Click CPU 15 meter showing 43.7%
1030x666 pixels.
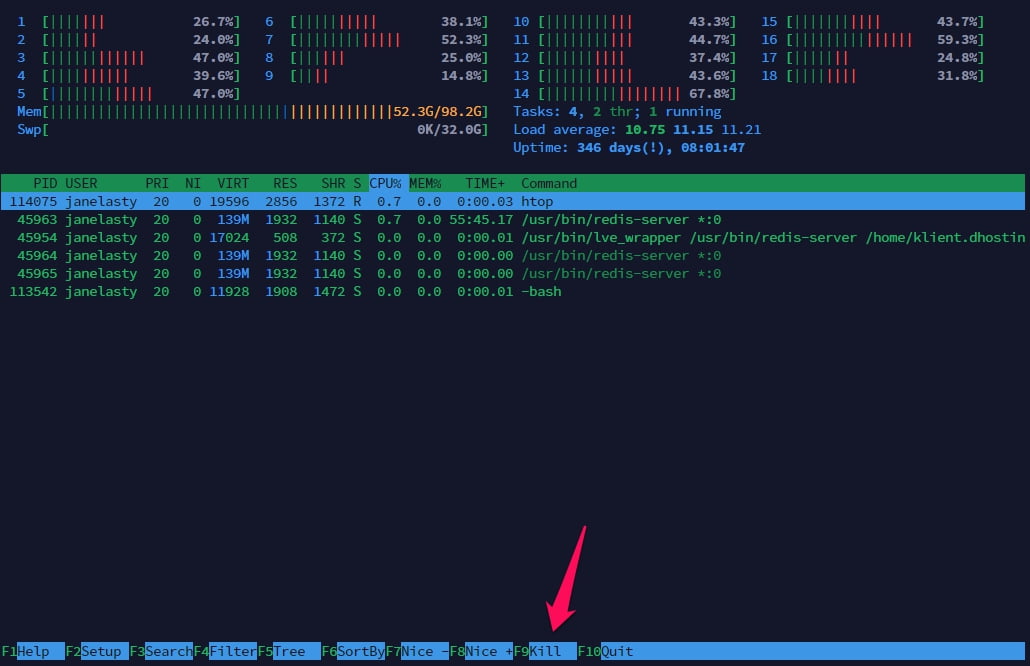(x=873, y=22)
